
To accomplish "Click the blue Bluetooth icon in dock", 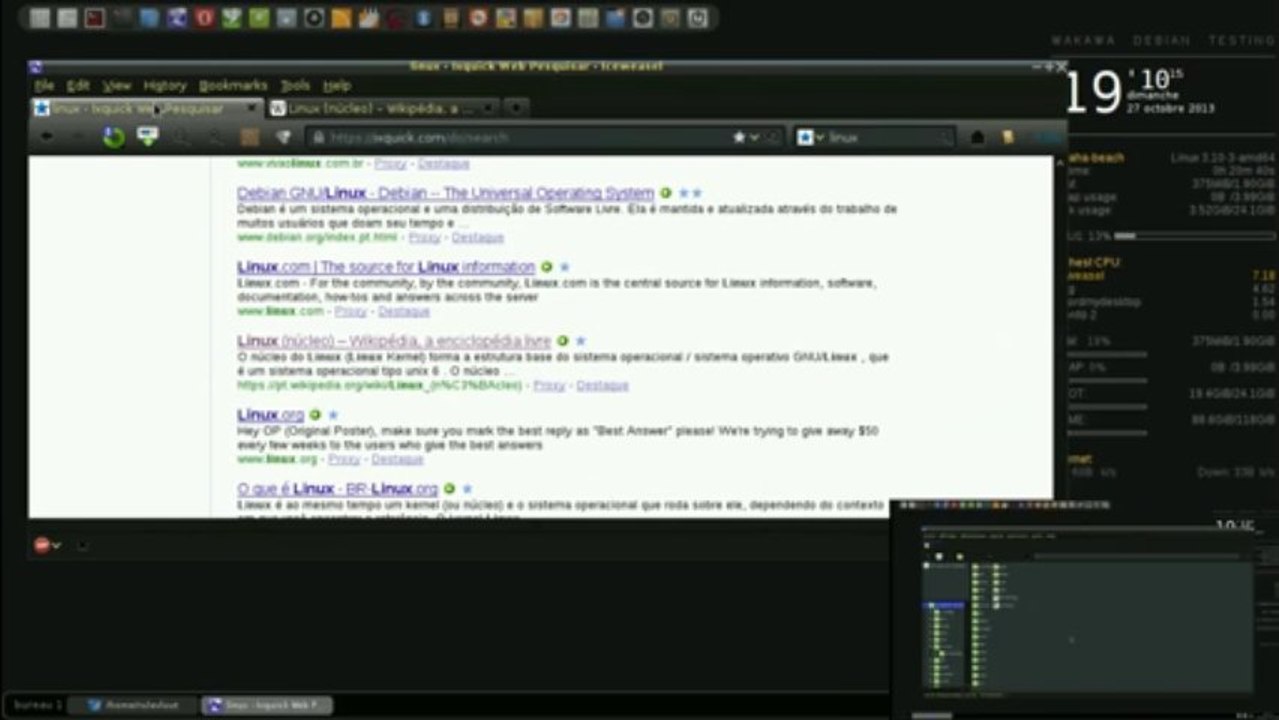I will pos(423,18).
